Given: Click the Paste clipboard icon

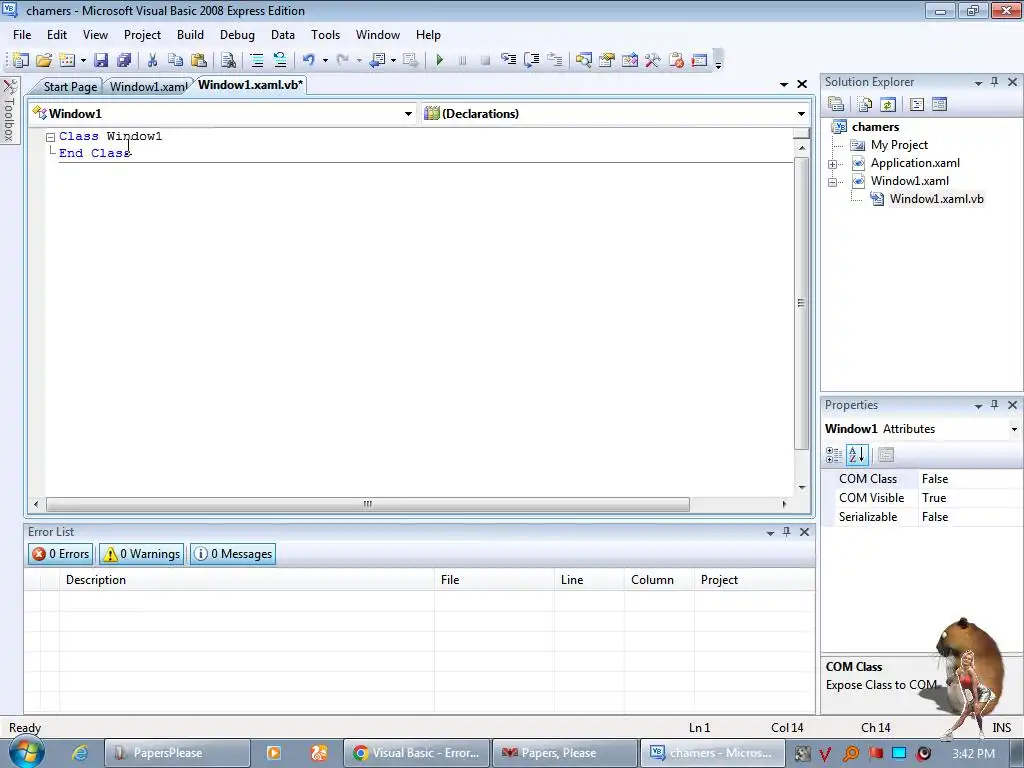Looking at the screenshot, I should (199, 60).
